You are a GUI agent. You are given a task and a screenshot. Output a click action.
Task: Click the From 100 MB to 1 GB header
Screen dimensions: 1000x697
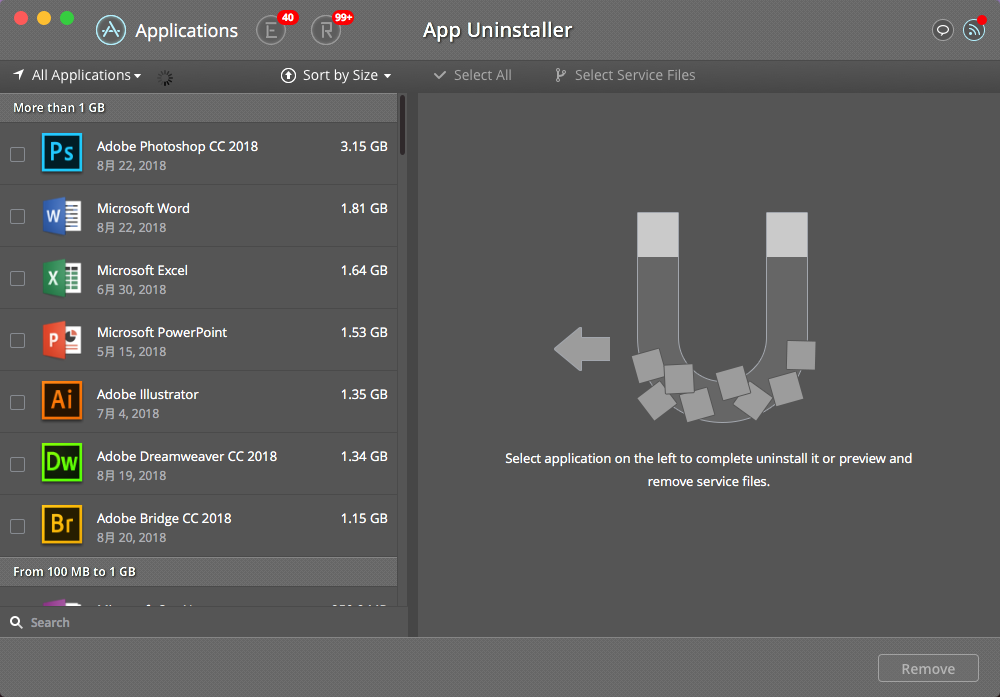pyautogui.click(x=198, y=572)
